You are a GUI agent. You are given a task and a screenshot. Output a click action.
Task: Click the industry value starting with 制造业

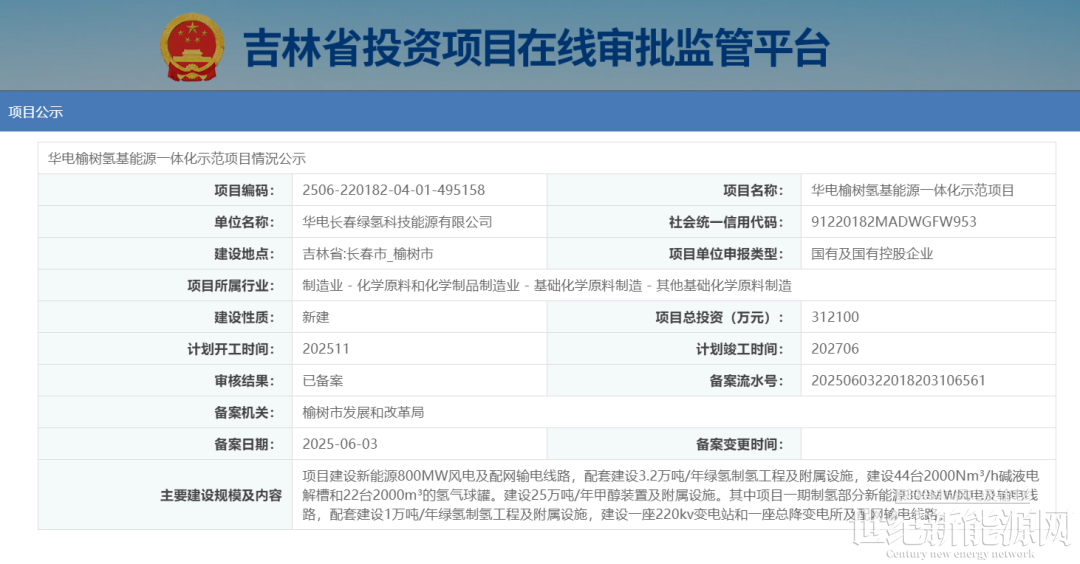pyautogui.click(x=546, y=286)
